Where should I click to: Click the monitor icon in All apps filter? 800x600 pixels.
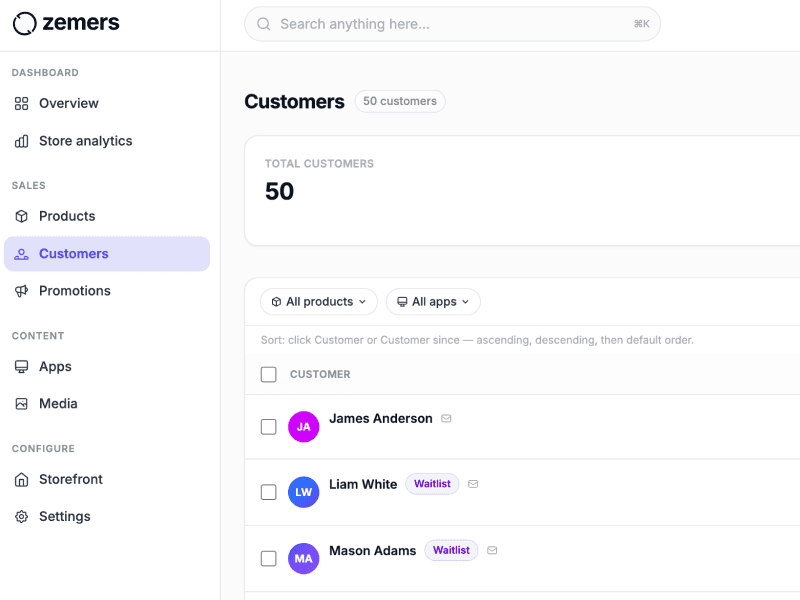[402, 302]
